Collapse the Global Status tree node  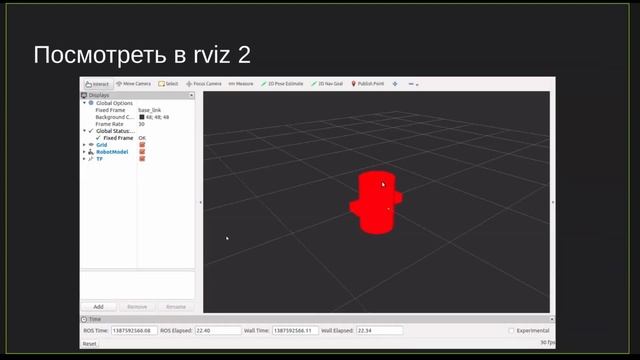[x=84, y=131]
